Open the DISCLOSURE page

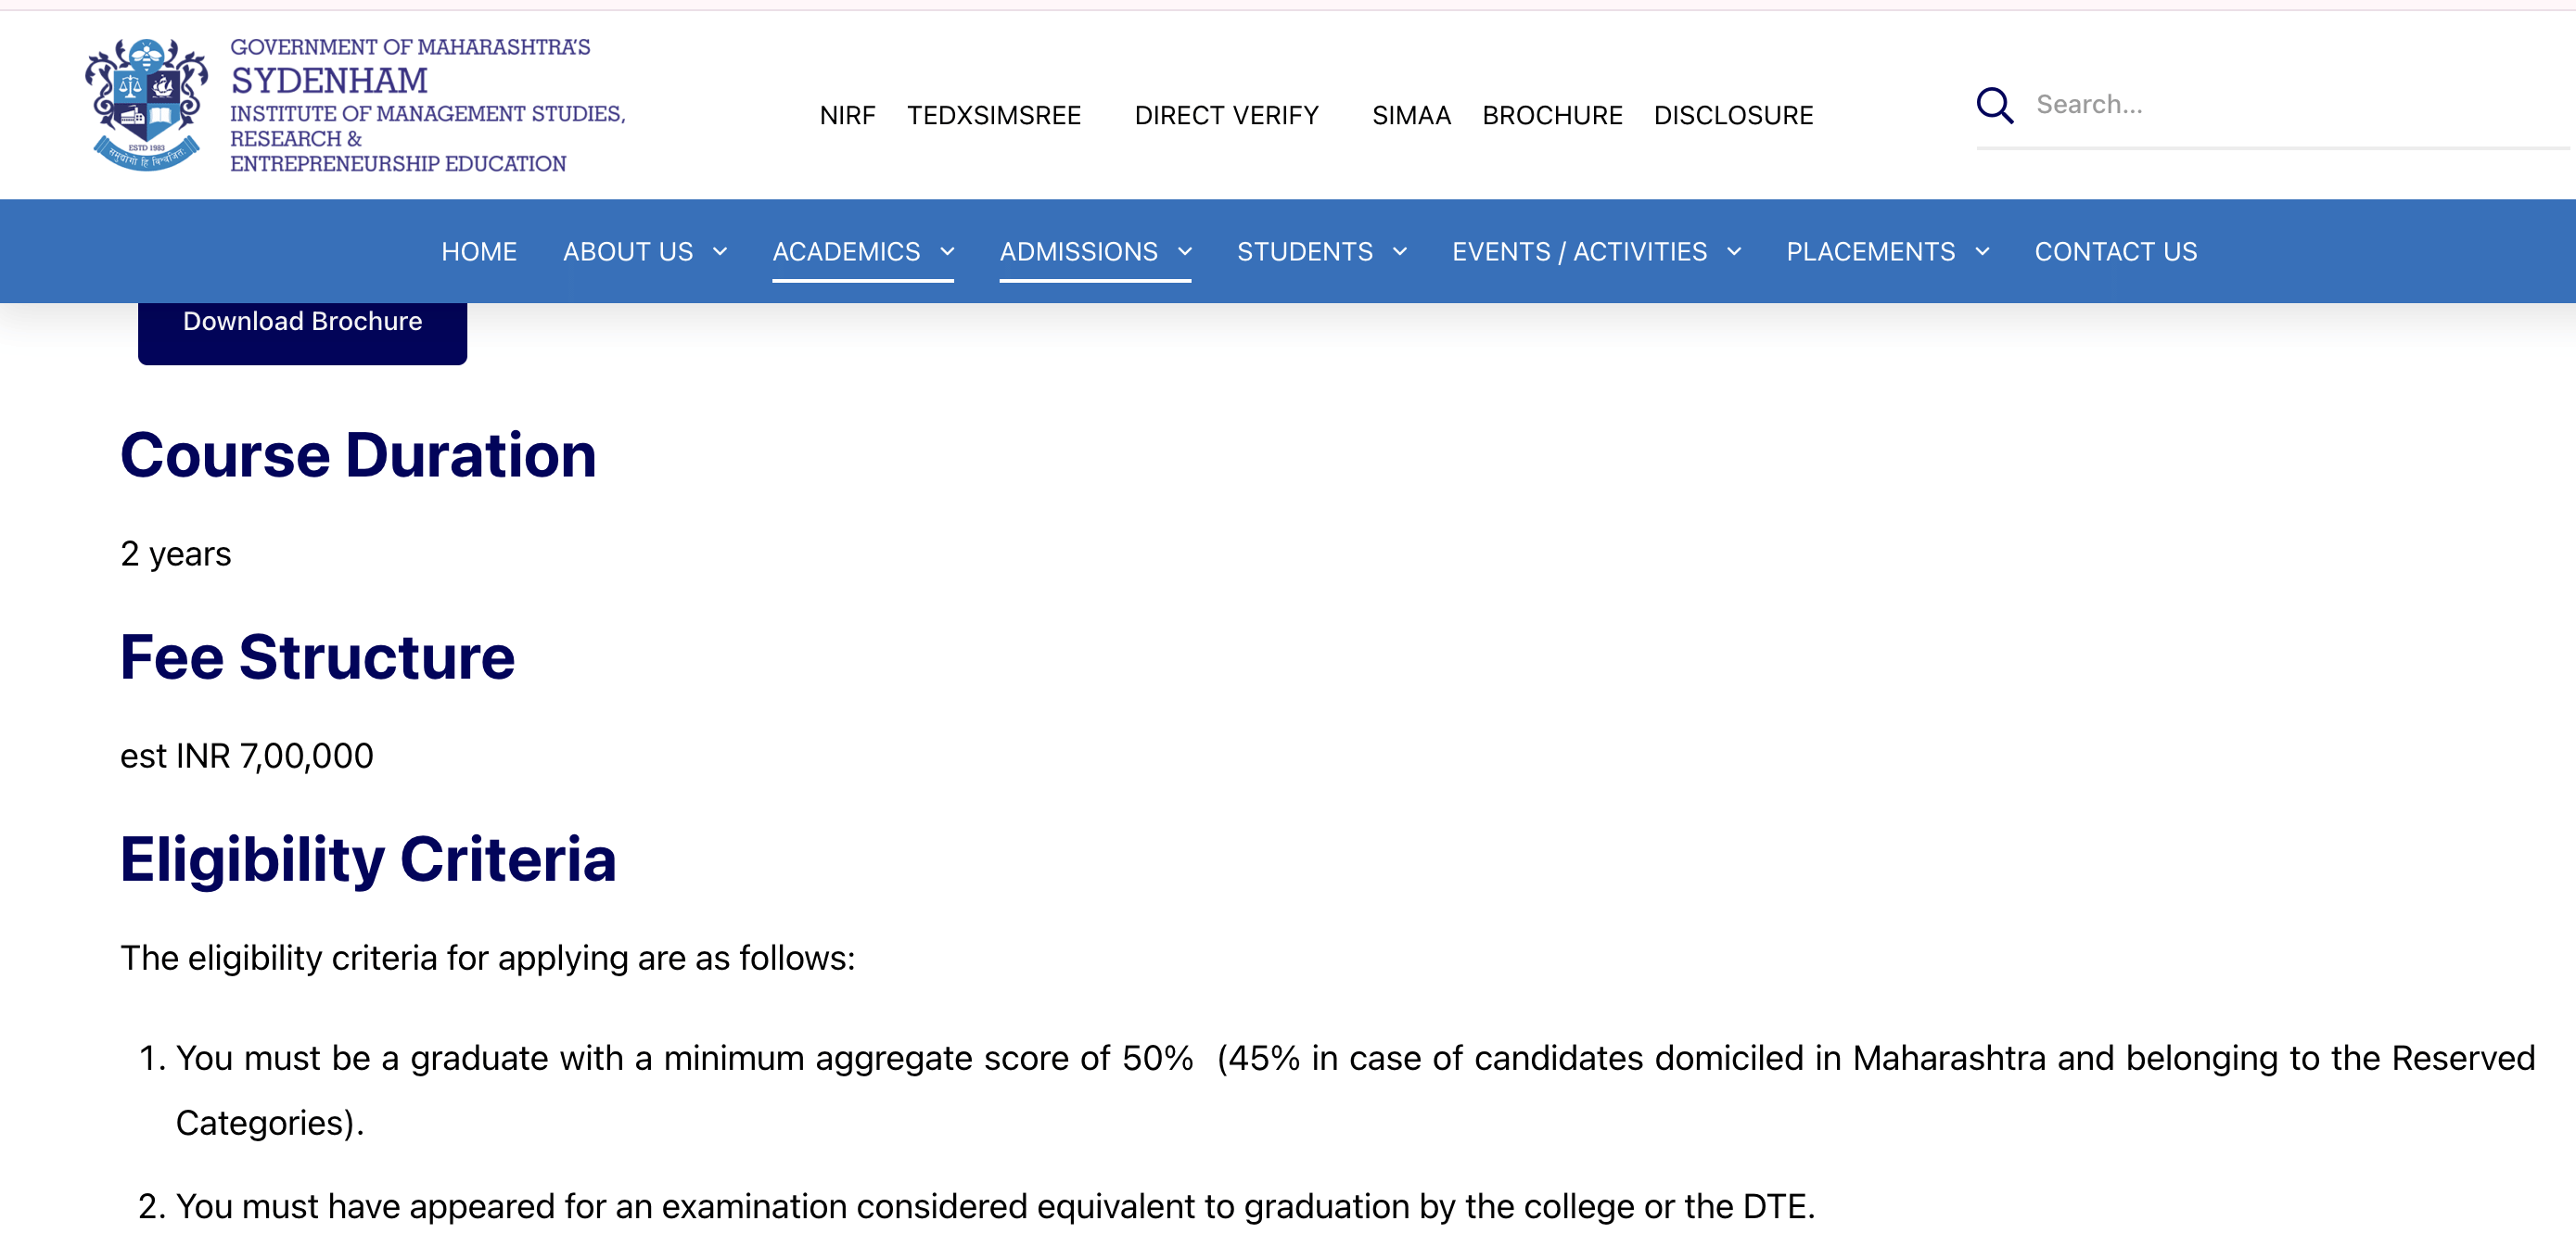point(1734,114)
